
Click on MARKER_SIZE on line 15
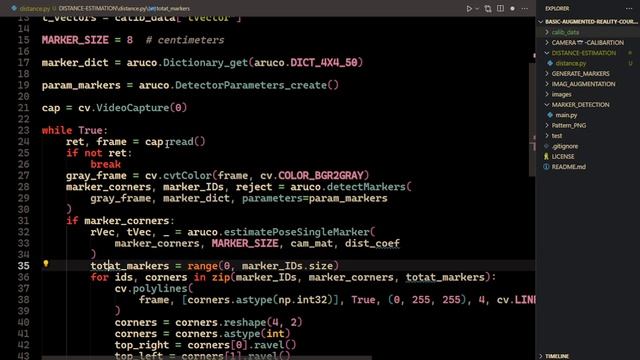pyautogui.click(x=75, y=40)
